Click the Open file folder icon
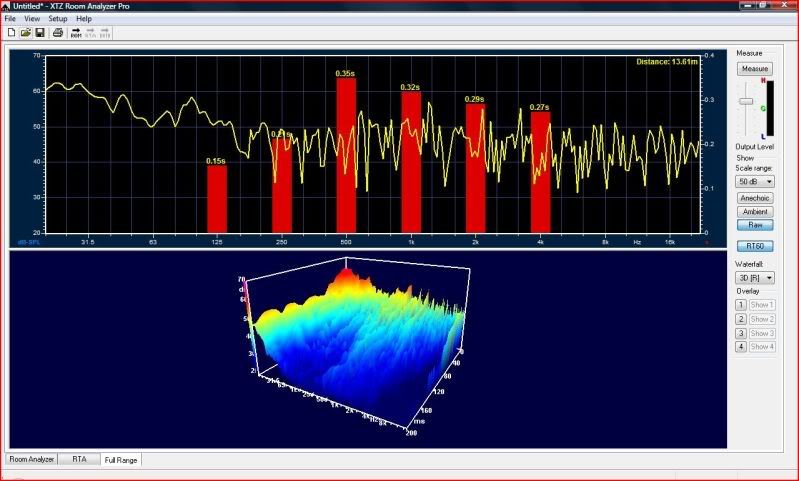This screenshot has height=481, width=799. pyautogui.click(x=25, y=32)
